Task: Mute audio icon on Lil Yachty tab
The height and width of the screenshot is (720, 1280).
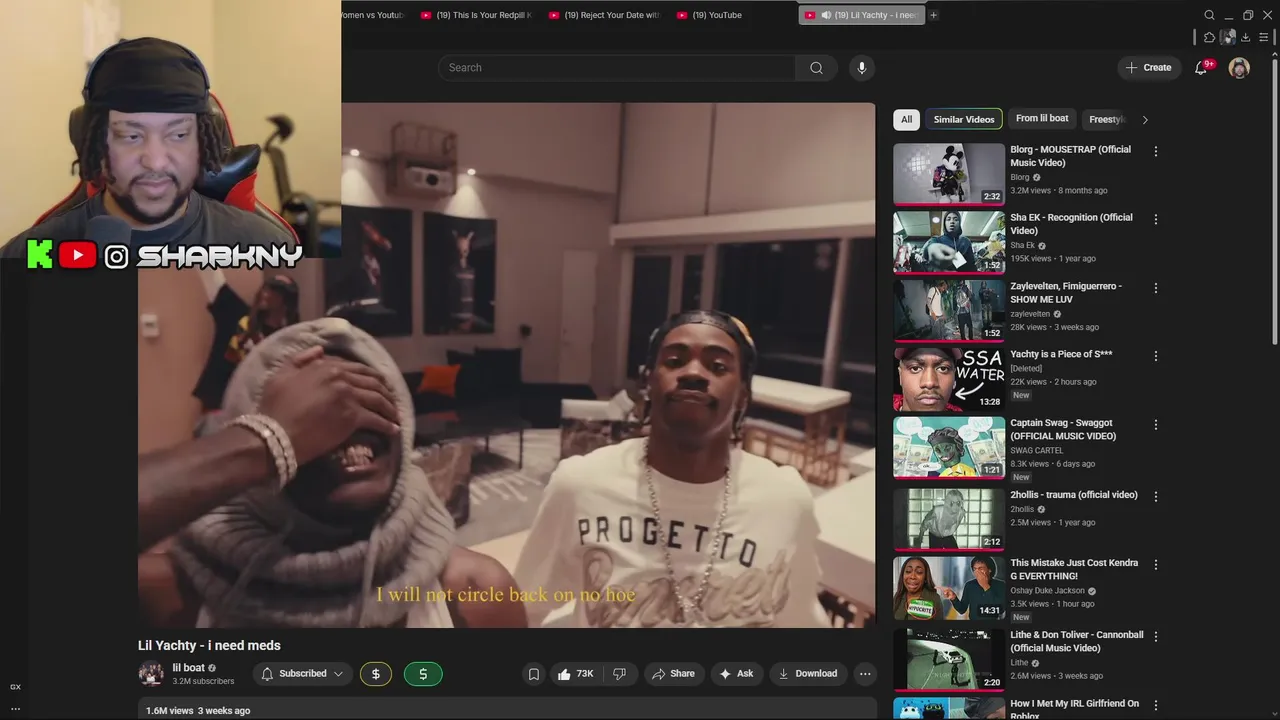Action: pyautogui.click(x=826, y=15)
